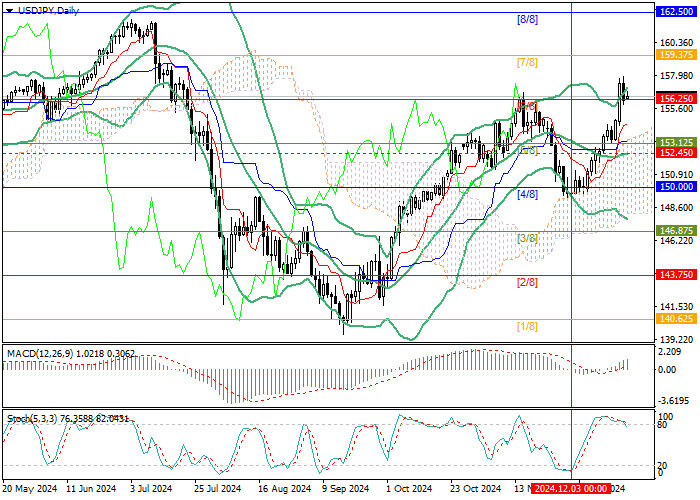Select the [7/8] Murrey level label

tap(528, 63)
